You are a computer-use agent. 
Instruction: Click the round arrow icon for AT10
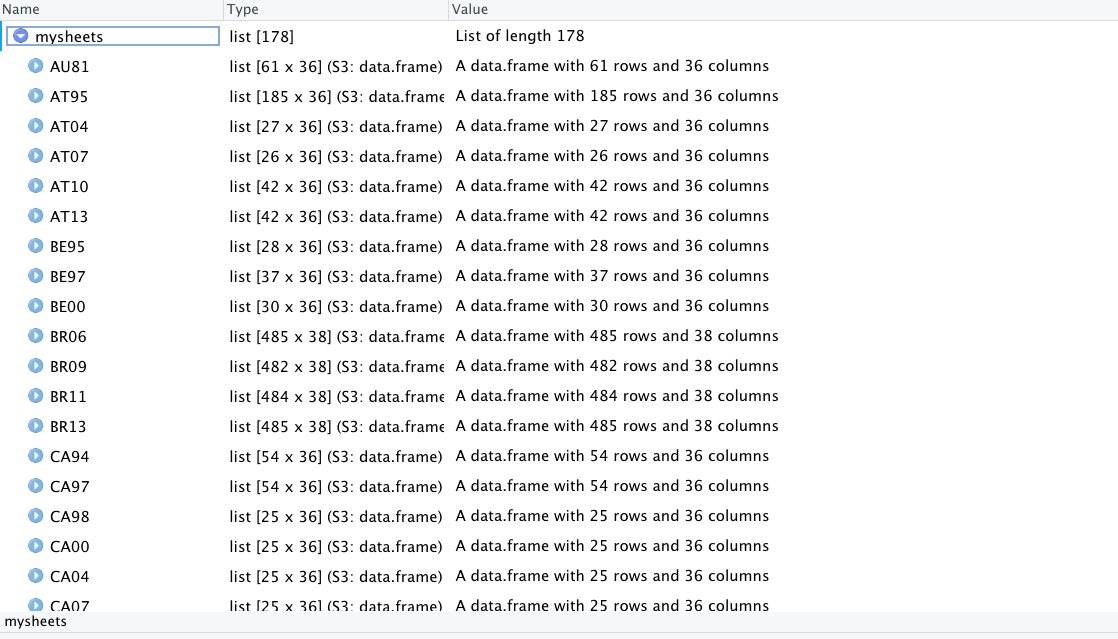coord(36,187)
